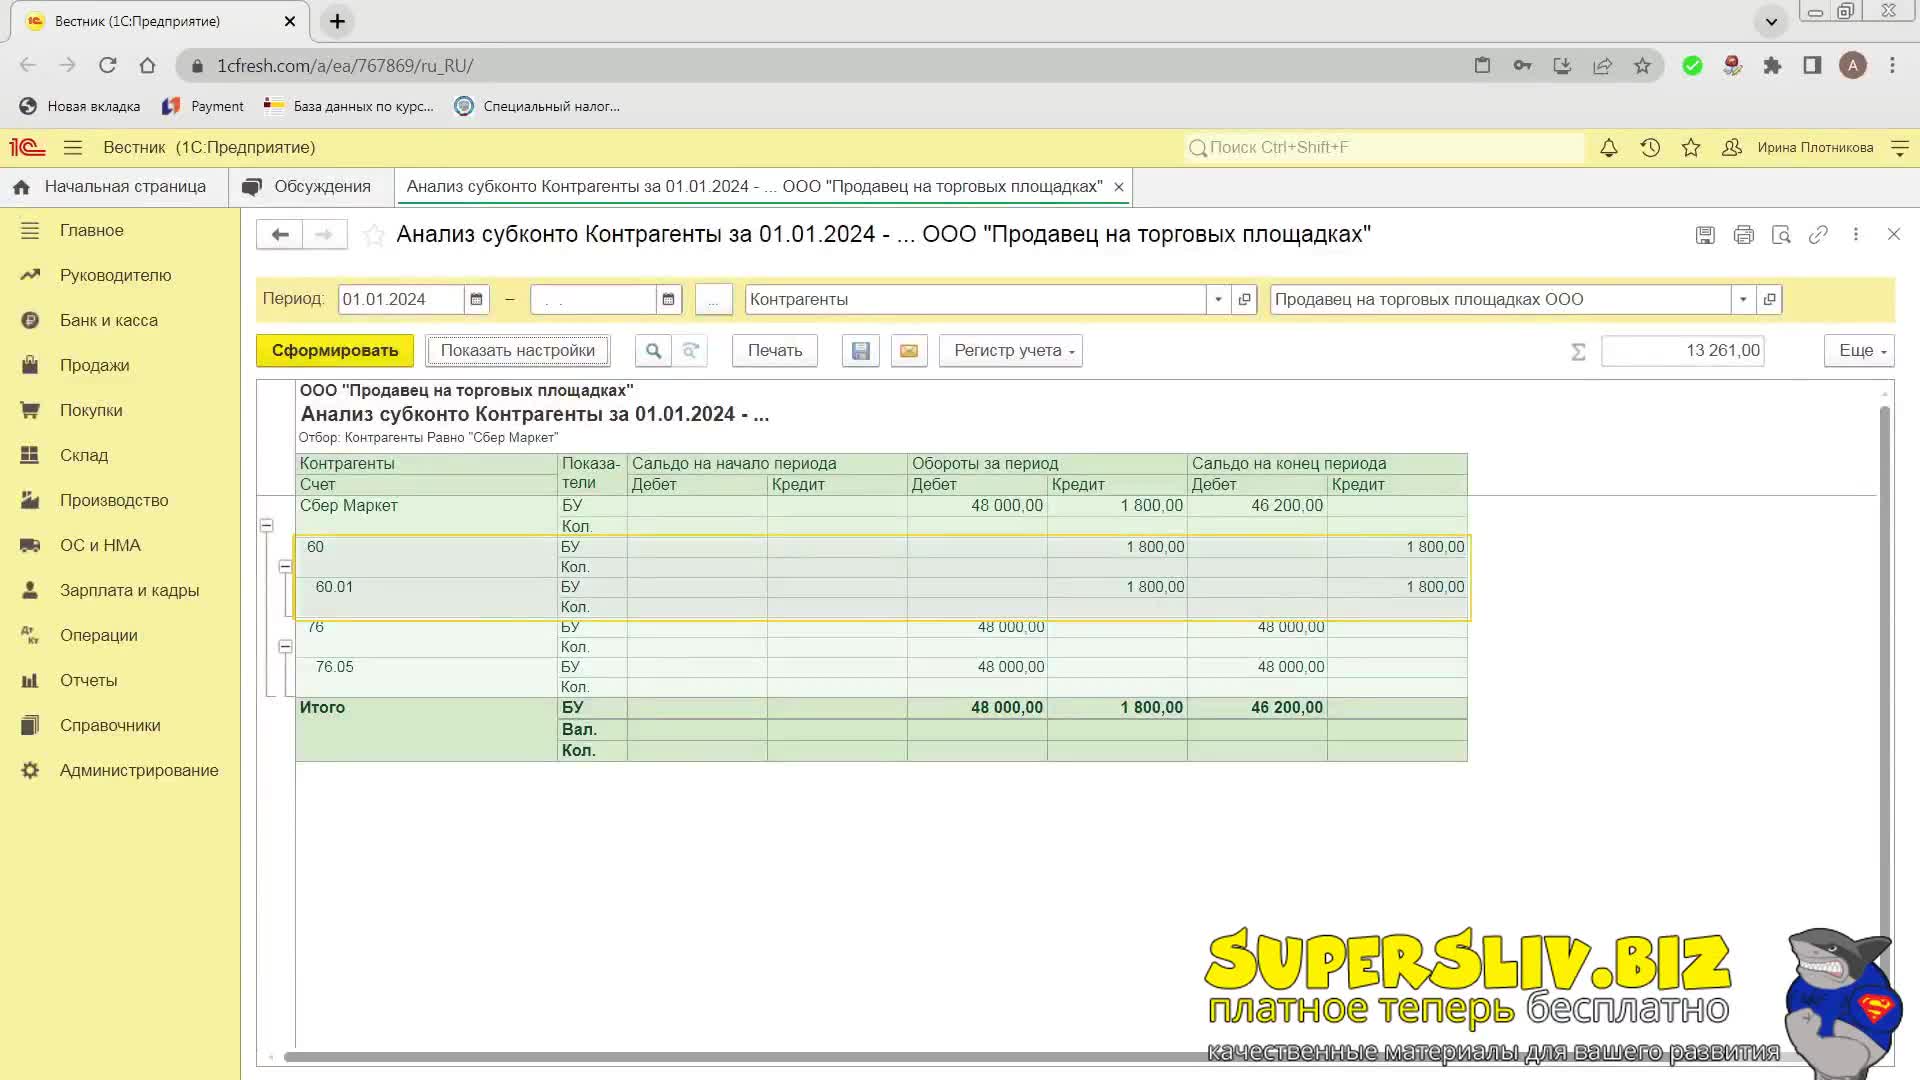Click the browser address bar URL
Image resolution: width=1920 pixels, height=1080 pixels.
345,66
